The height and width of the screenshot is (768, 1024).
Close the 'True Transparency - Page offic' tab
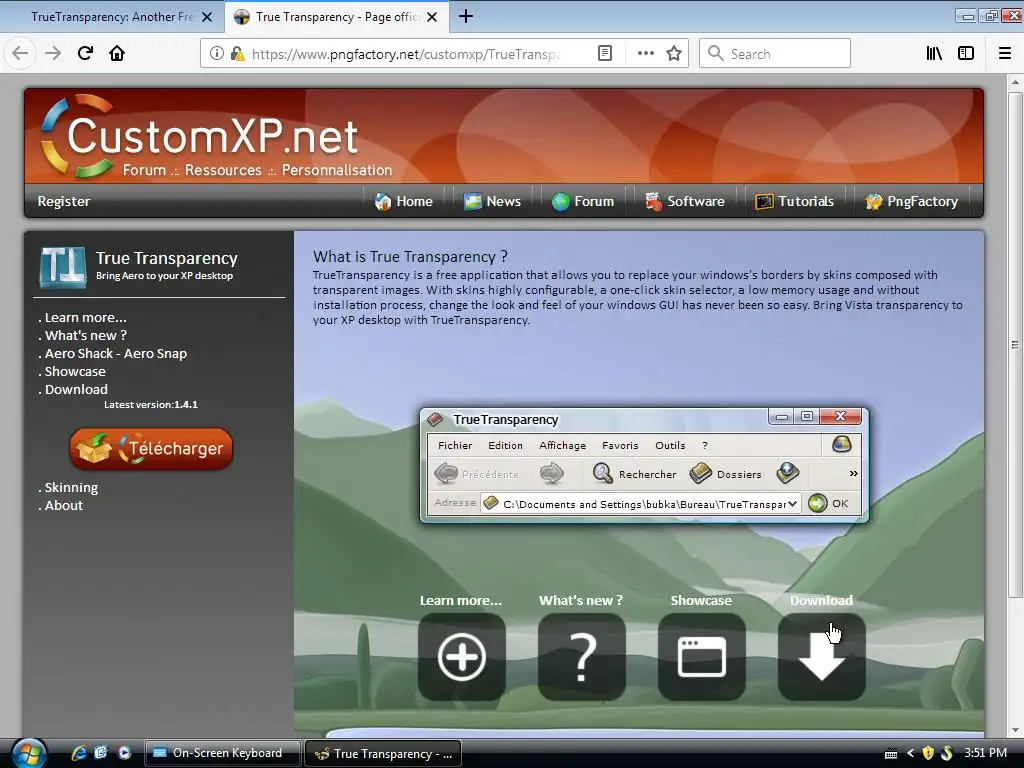tap(432, 17)
